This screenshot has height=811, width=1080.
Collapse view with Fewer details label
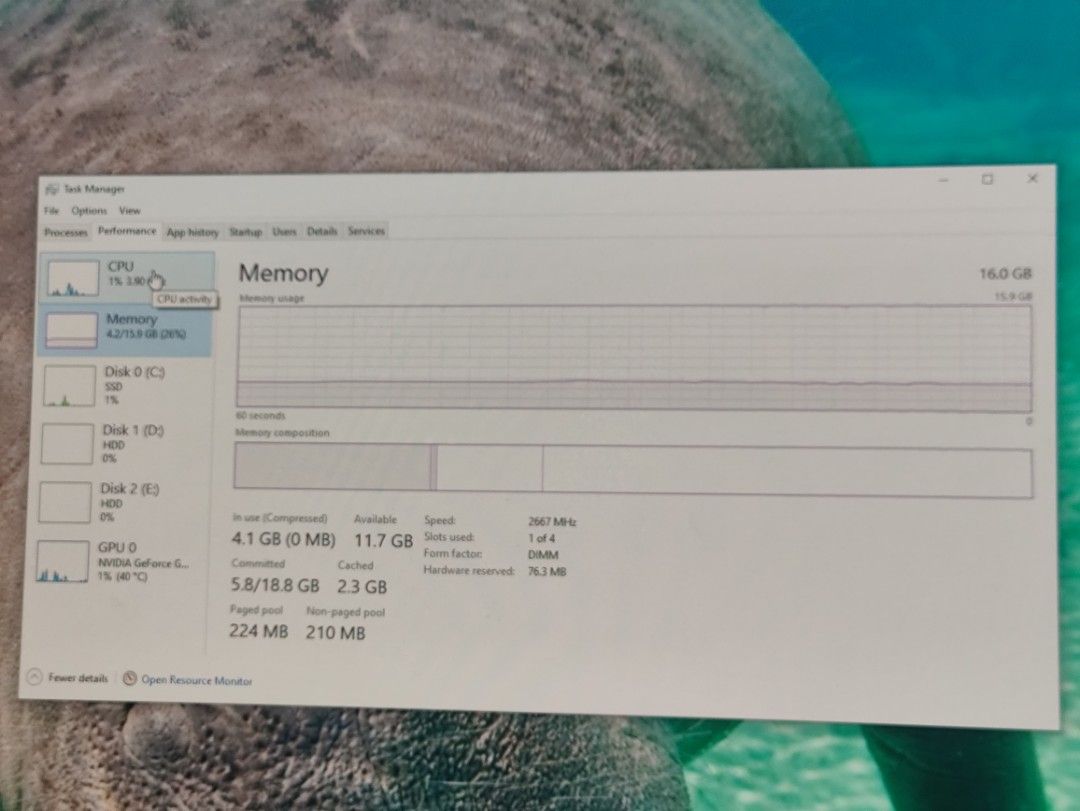tap(78, 678)
